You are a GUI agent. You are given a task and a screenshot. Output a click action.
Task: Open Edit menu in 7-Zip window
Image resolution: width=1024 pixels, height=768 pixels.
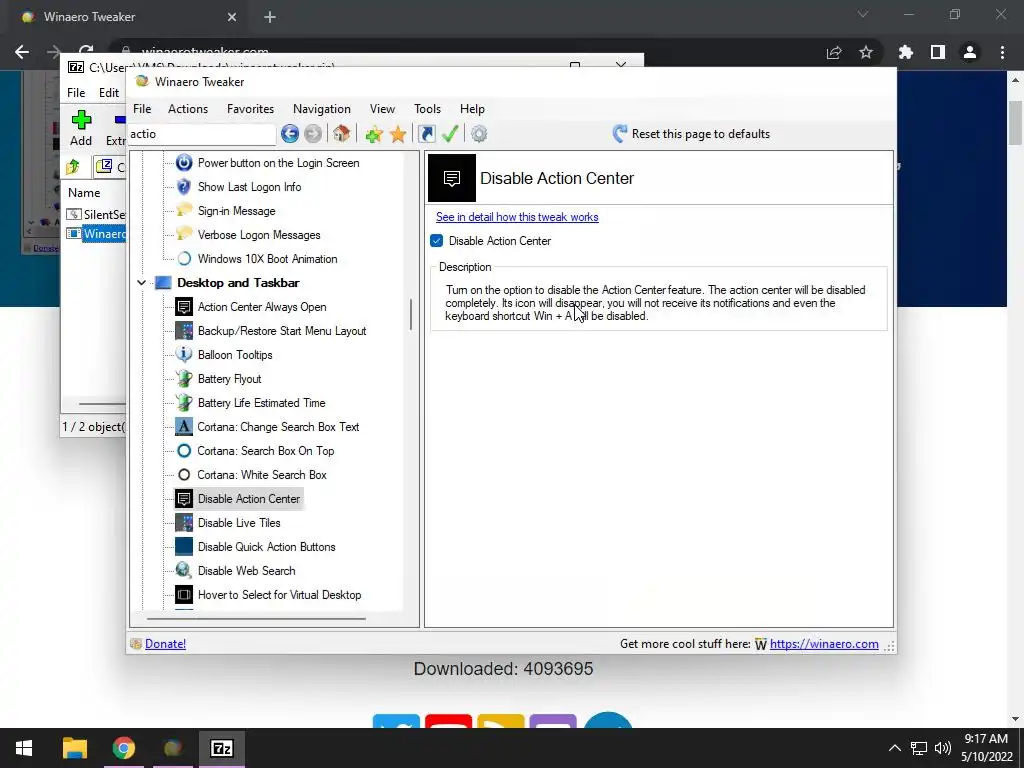[108, 93]
